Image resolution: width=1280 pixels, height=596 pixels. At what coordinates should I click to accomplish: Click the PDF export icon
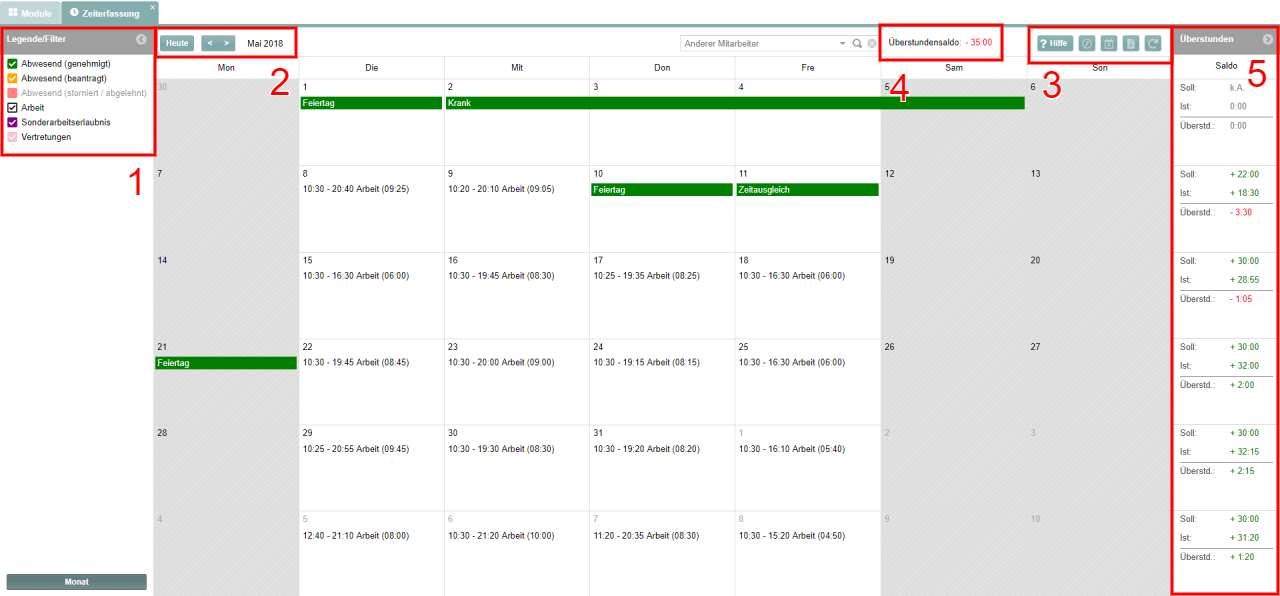pyautogui.click(x=1131, y=43)
